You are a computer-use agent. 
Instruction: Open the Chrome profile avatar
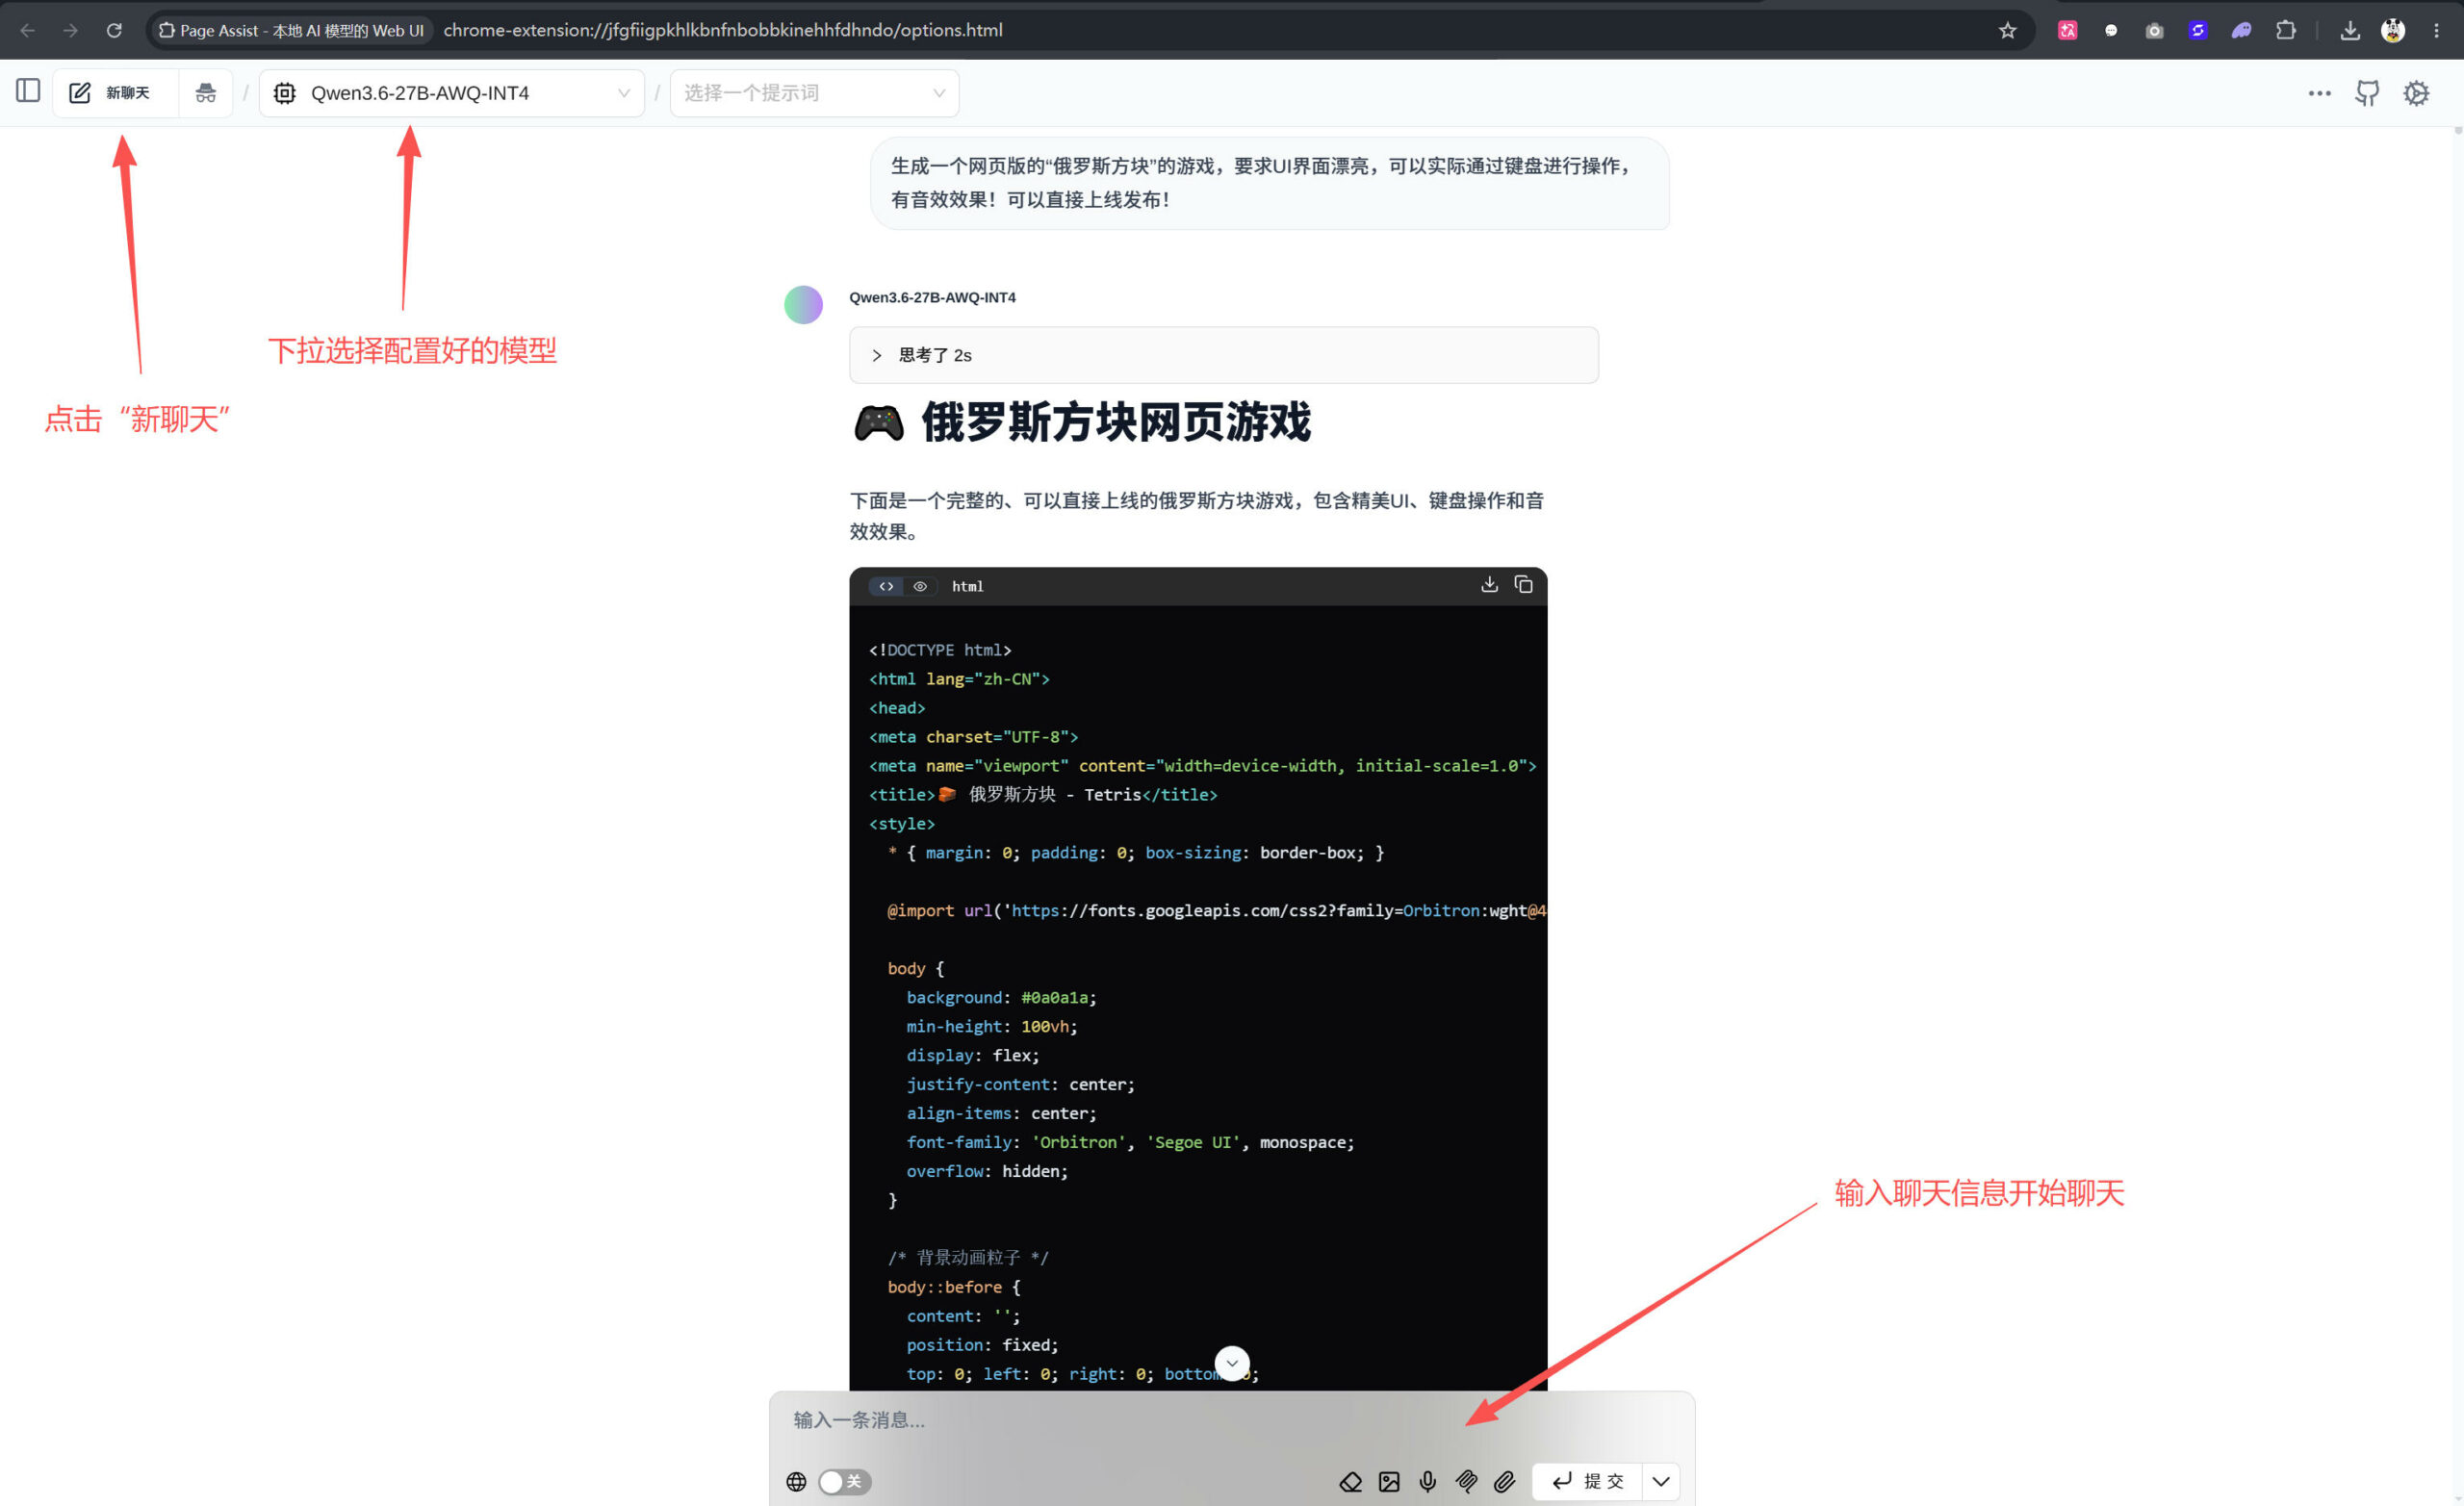click(x=2393, y=30)
